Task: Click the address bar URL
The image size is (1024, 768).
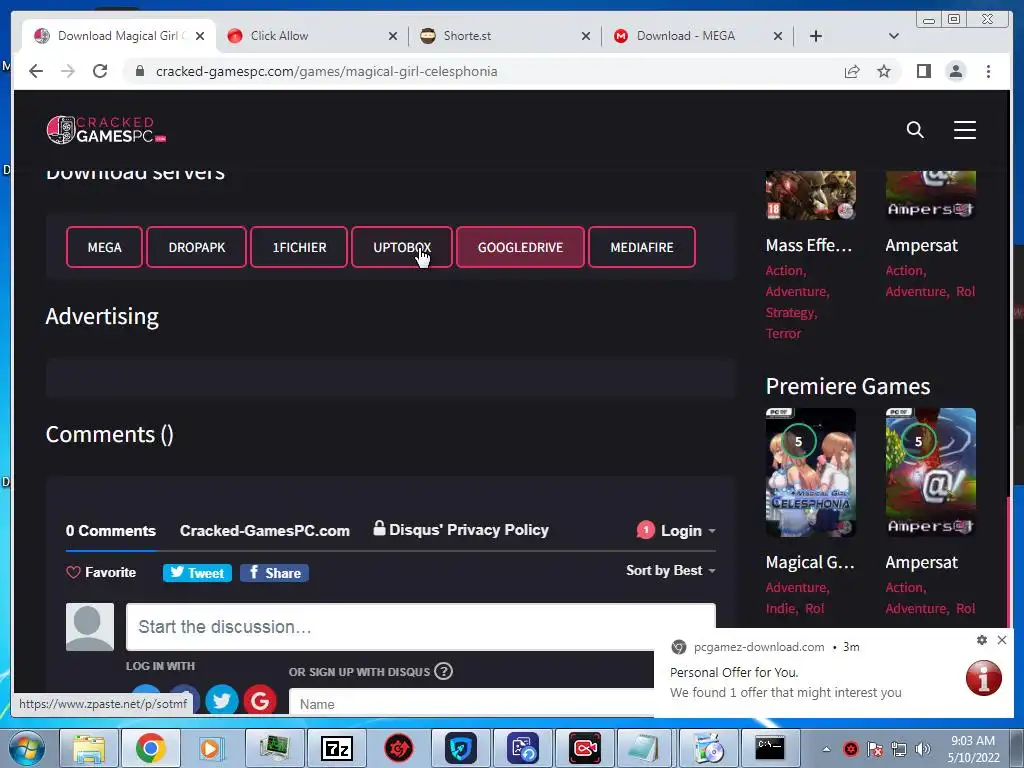Action: [327, 71]
